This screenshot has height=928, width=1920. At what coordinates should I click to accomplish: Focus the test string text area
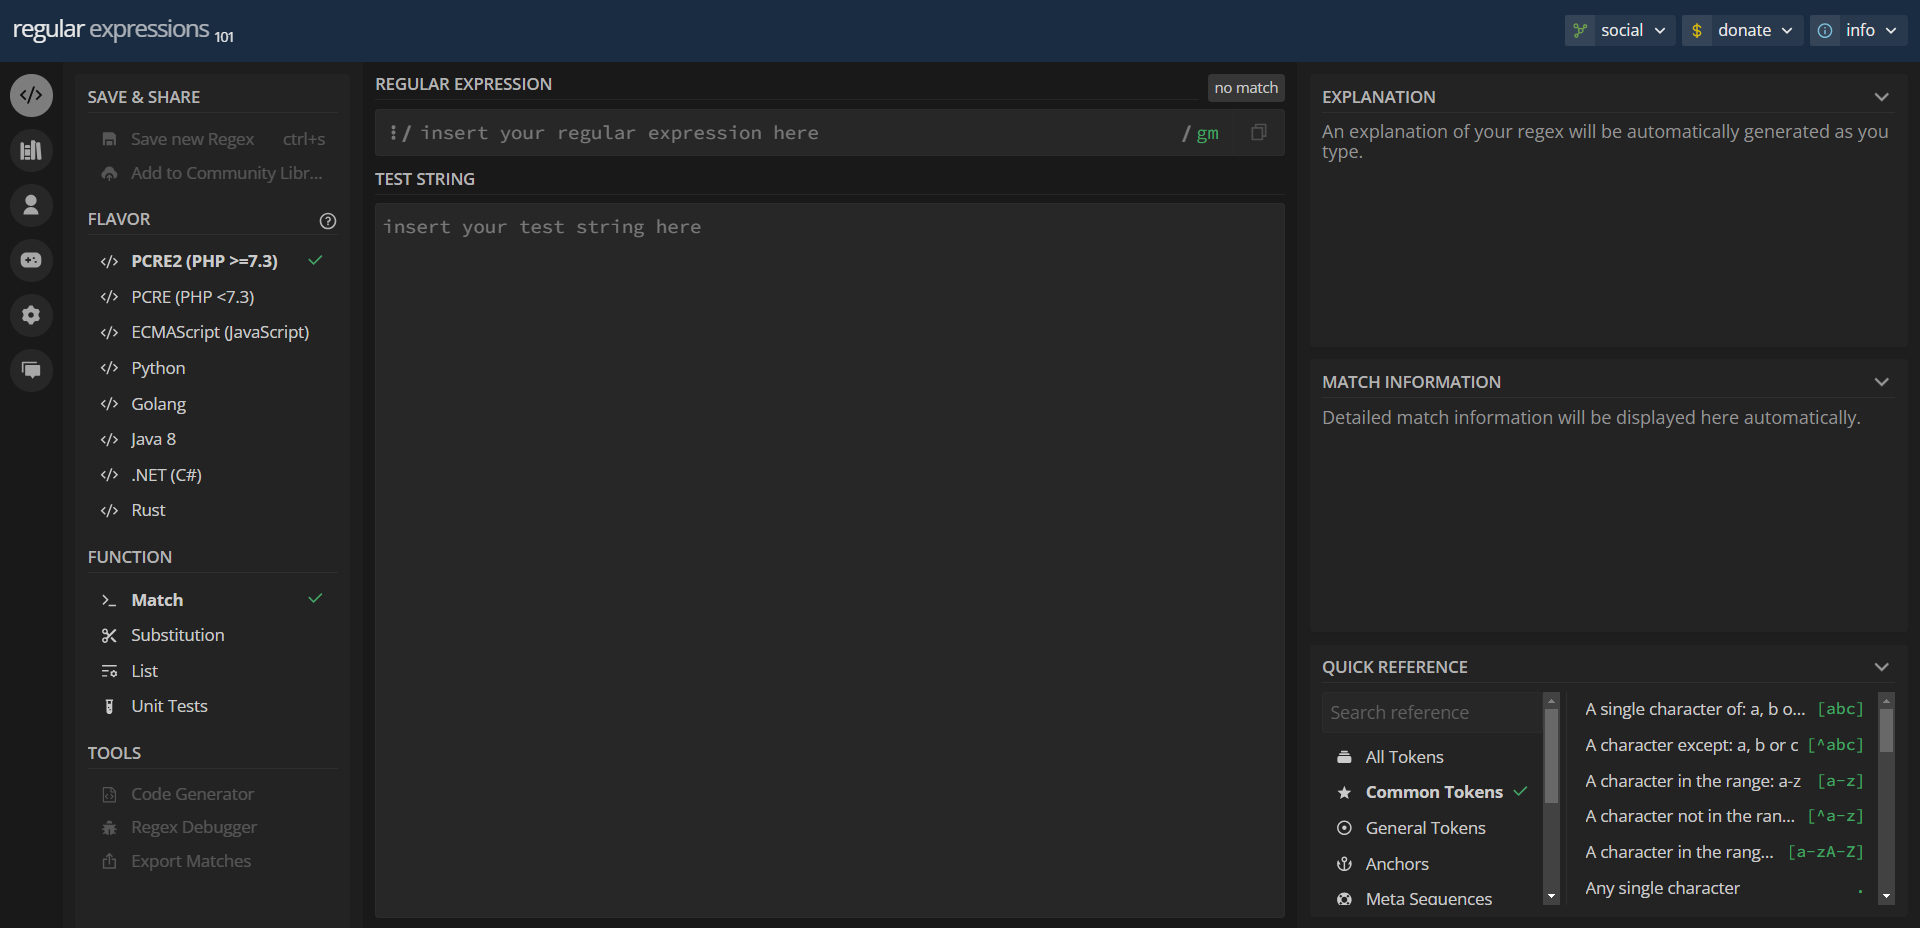pyautogui.click(x=829, y=560)
